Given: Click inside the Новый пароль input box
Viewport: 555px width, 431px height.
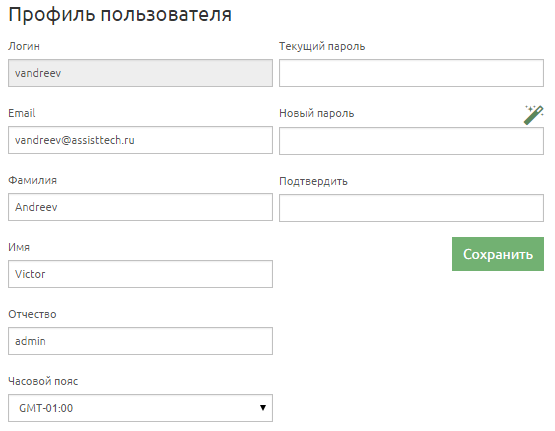Looking at the screenshot, I should click(411, 141).
